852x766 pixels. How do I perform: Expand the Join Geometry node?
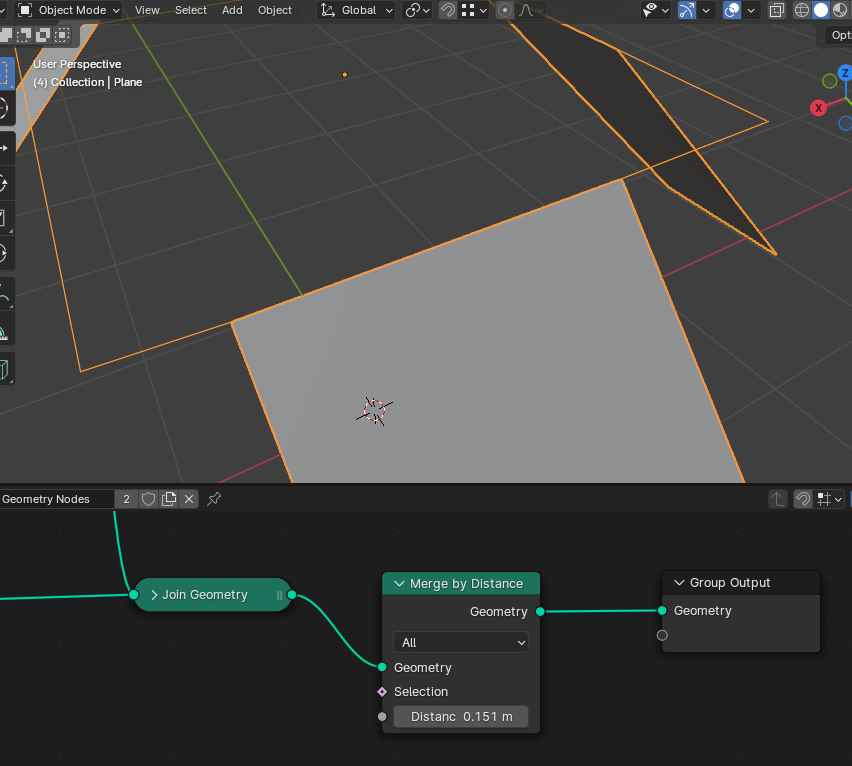(x=154, y=595)
